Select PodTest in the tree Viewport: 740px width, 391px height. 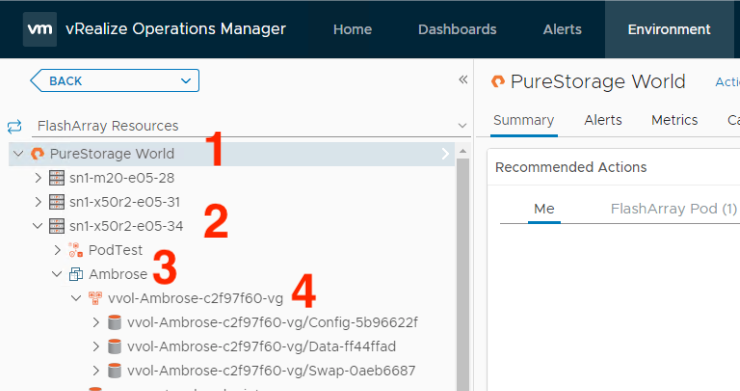[x=115, y=250]
